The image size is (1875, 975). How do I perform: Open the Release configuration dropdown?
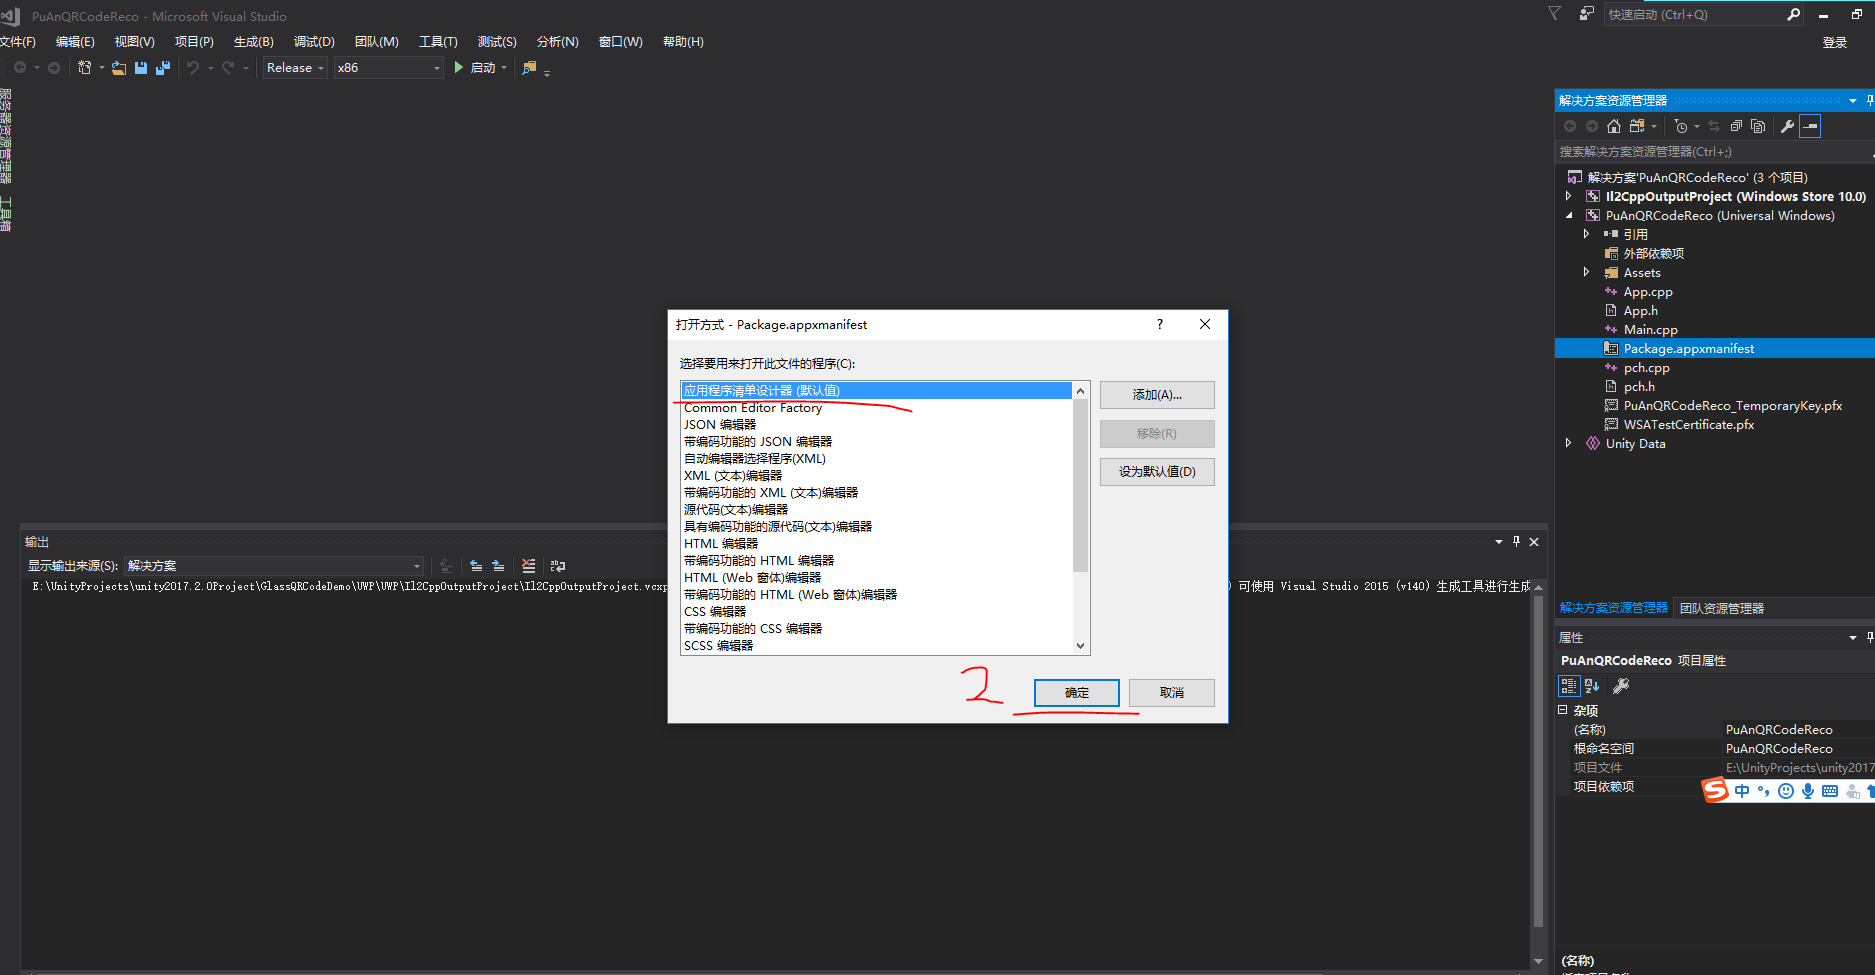pyautogui.click(x=295, y=68)
